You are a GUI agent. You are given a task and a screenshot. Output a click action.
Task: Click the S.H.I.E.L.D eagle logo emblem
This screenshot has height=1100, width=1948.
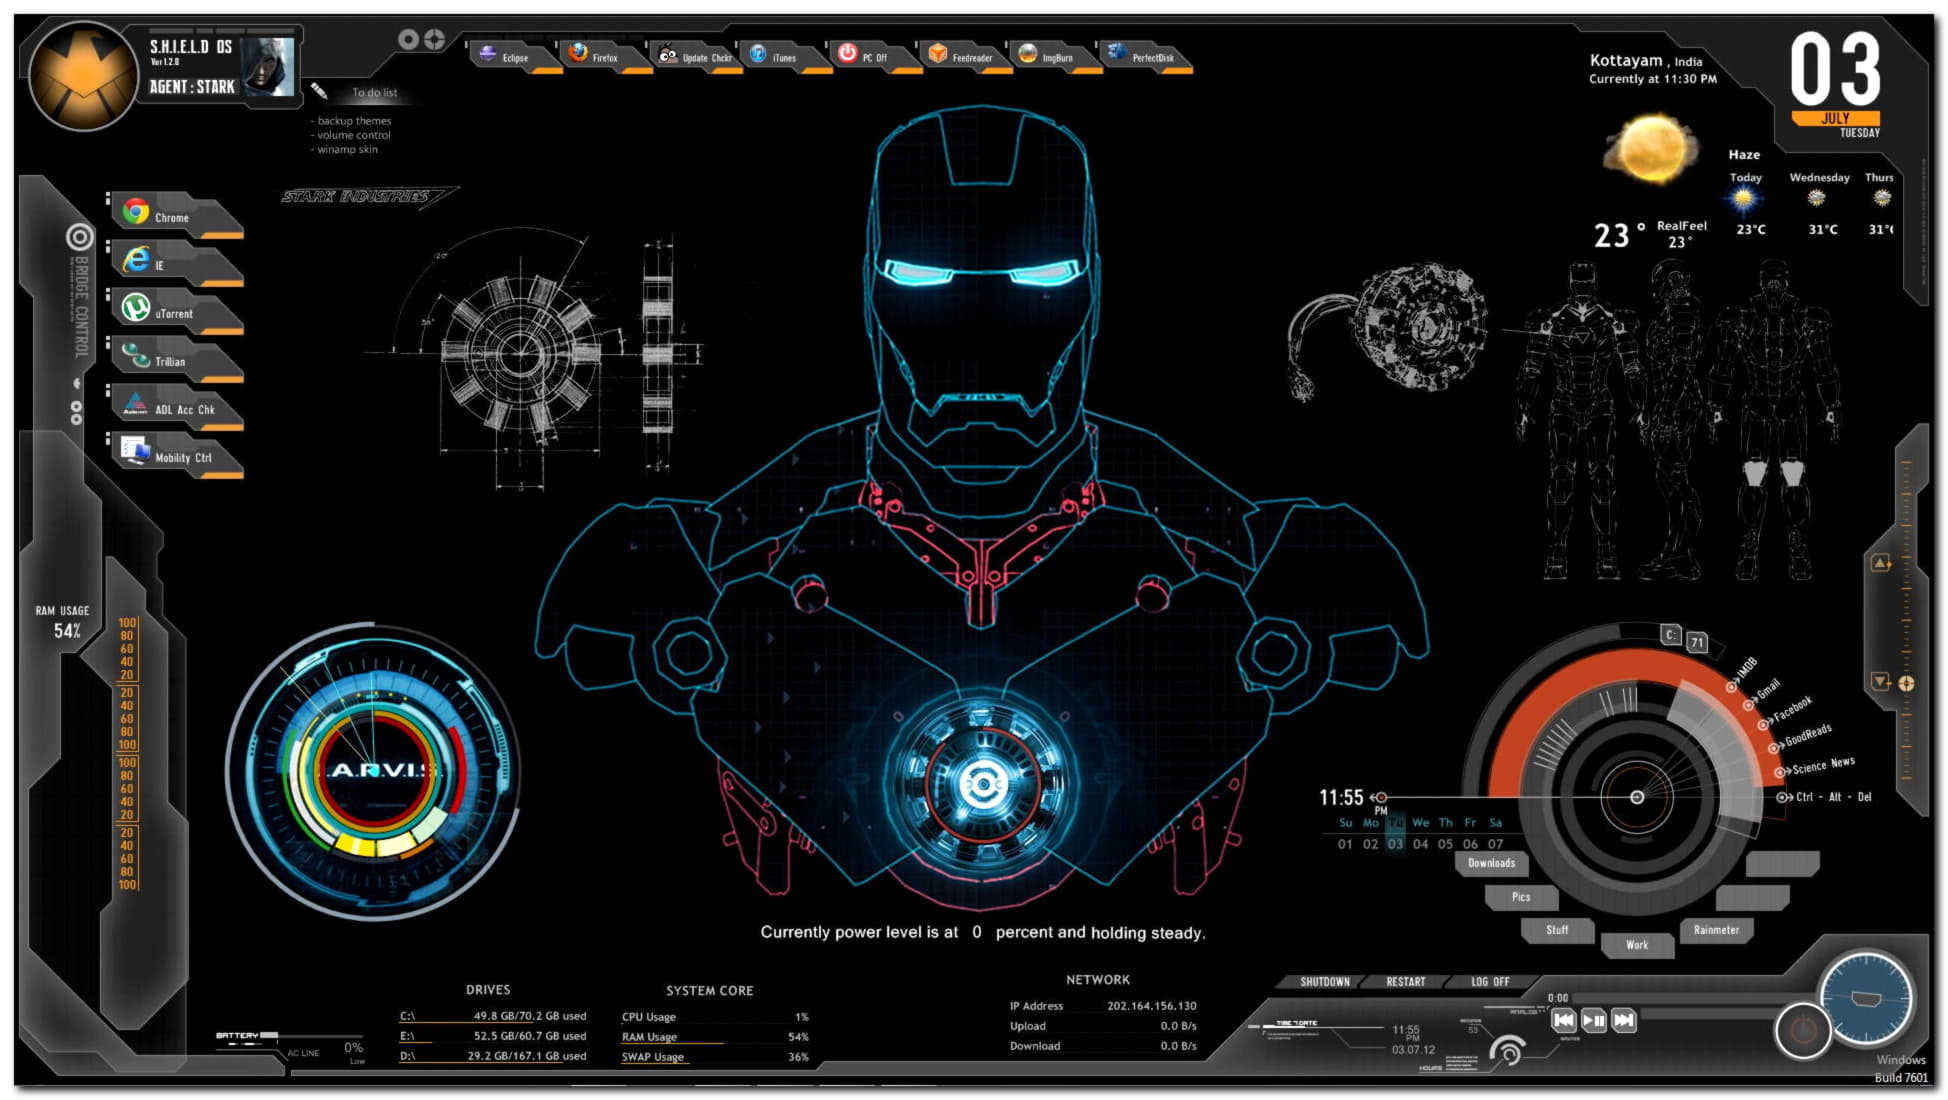(x=83, y=76)
